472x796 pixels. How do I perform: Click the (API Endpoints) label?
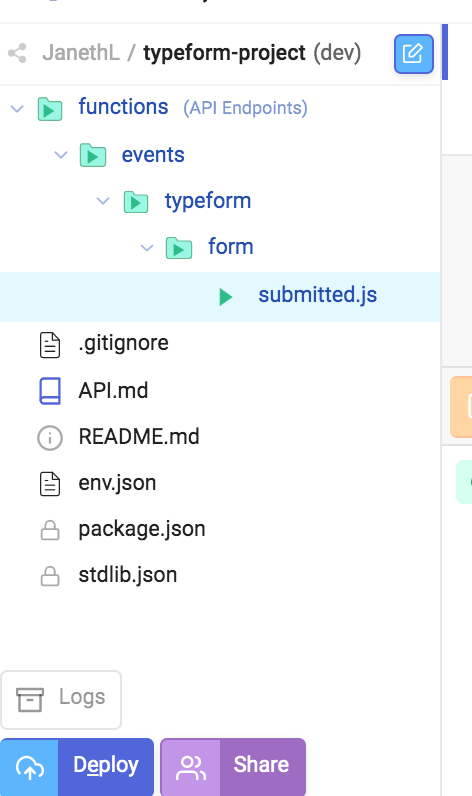[245, 109]
